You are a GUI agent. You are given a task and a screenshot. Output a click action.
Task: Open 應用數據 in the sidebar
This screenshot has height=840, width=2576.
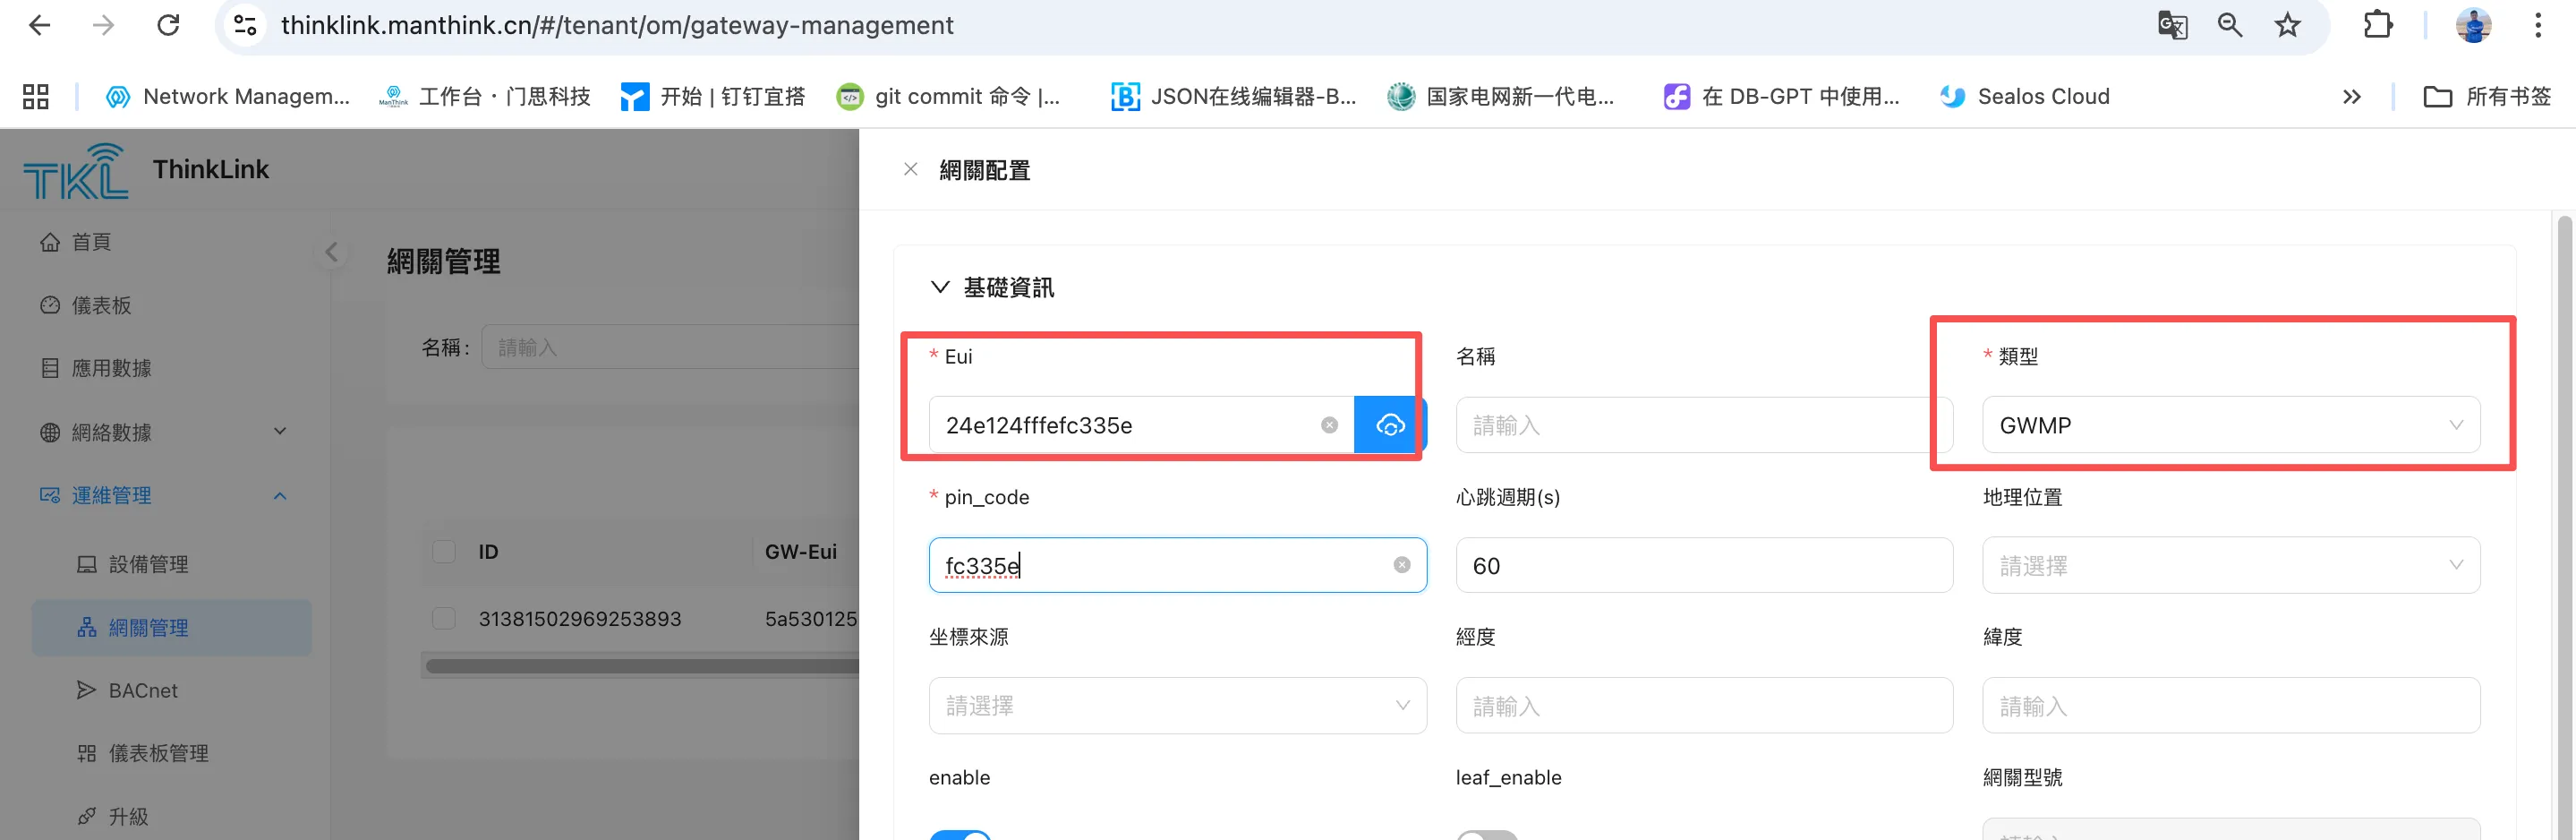coord(95,368)
